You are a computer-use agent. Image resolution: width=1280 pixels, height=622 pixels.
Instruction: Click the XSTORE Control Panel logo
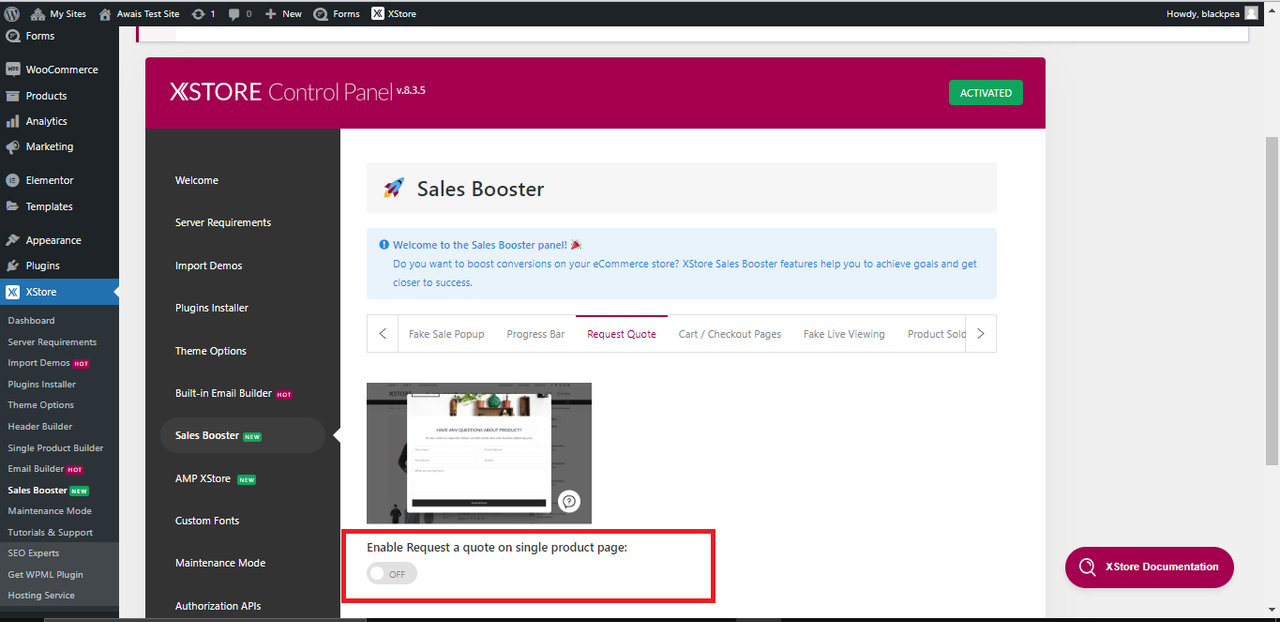[x=298, y=92]
